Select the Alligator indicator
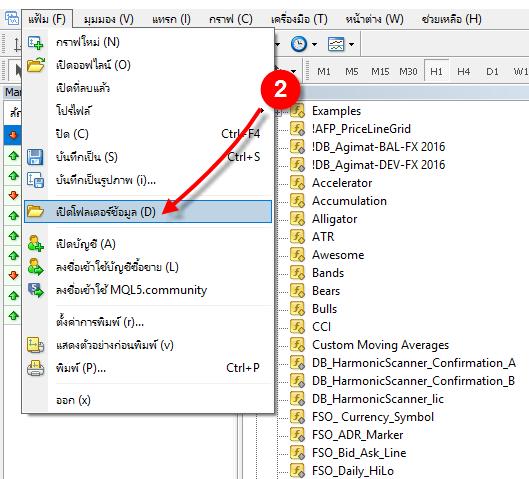The width and height of the screenshot is (529, 479). 335,219
